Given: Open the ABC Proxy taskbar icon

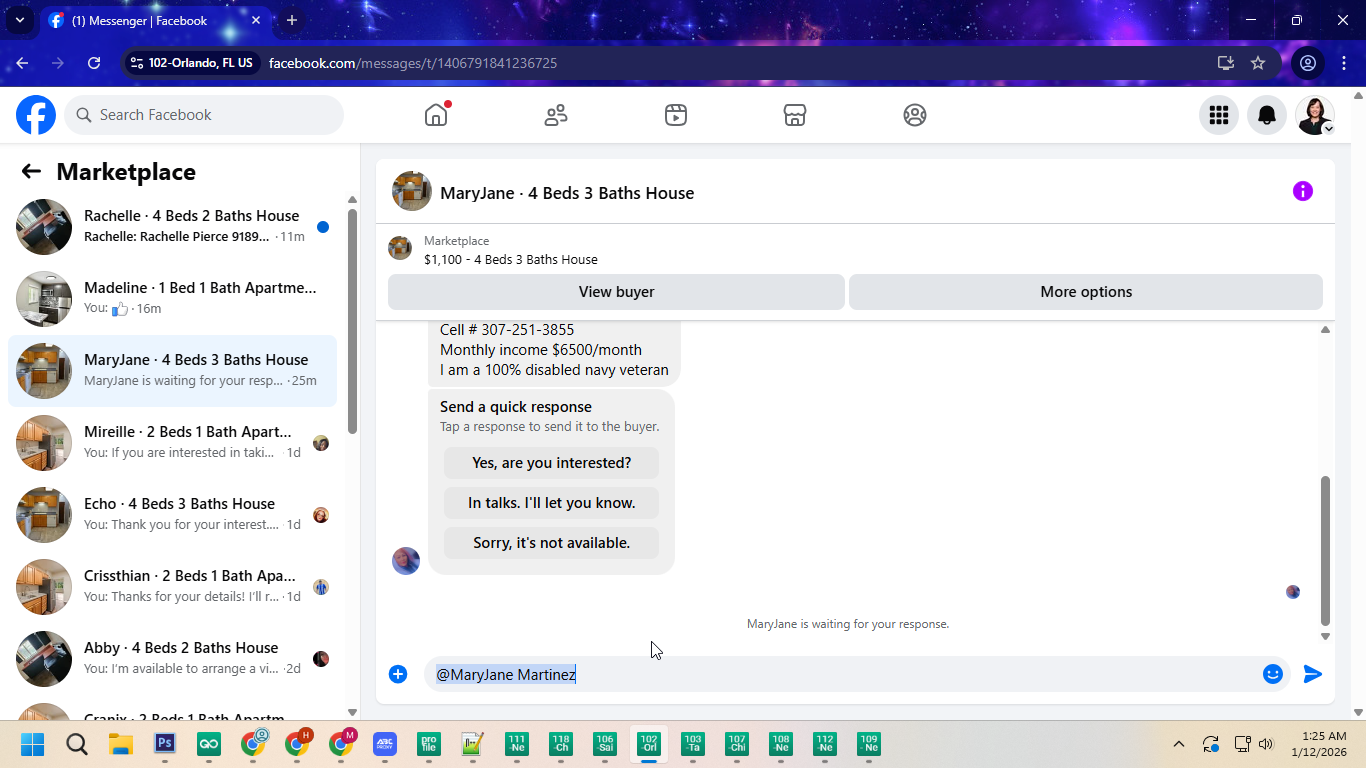Looking at the screenshot, I should 385,744.
